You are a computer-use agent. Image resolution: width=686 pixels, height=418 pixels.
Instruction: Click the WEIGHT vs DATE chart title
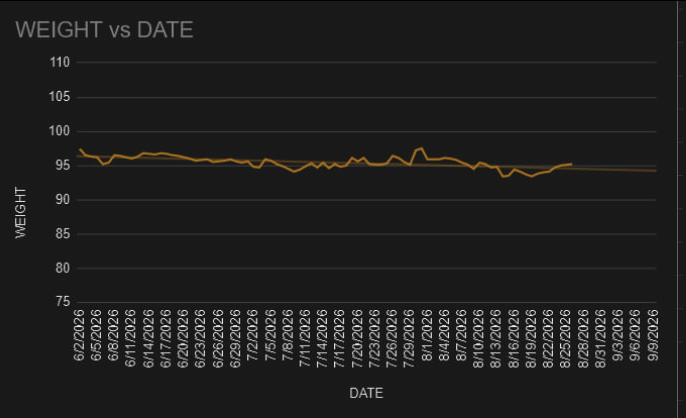(104, 30)
